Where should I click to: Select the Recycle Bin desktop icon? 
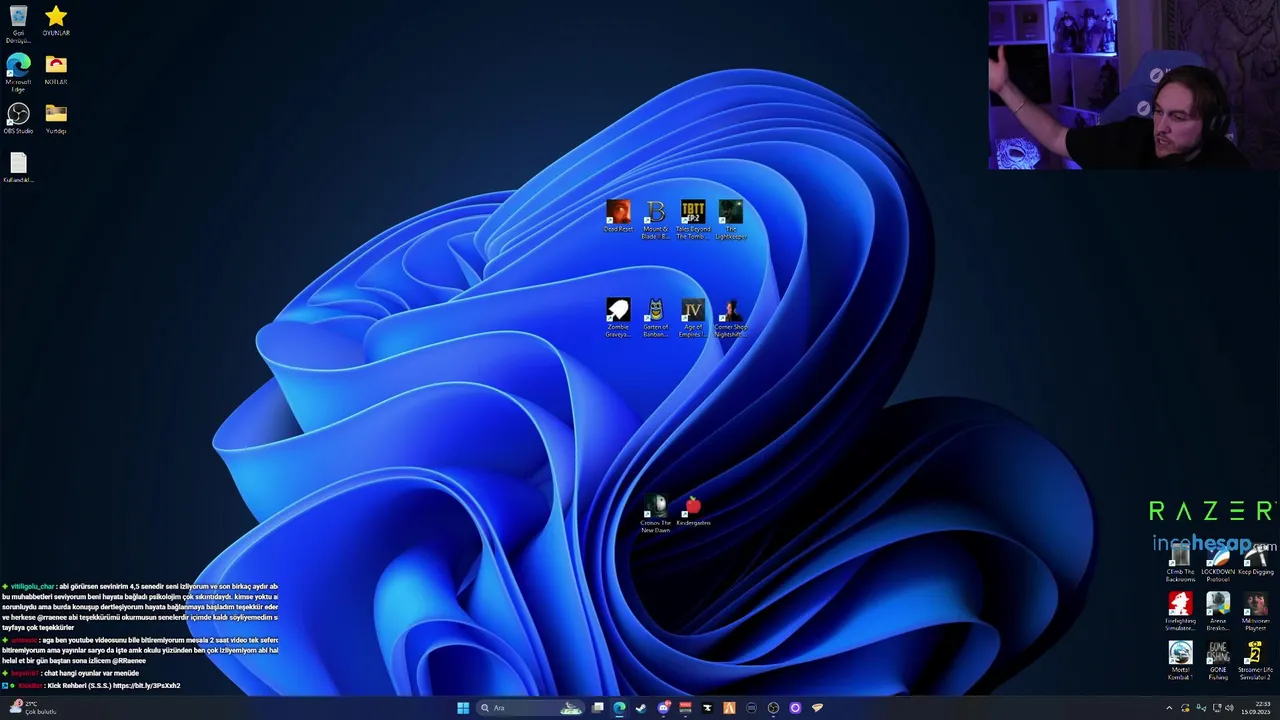tap(18, 24)
